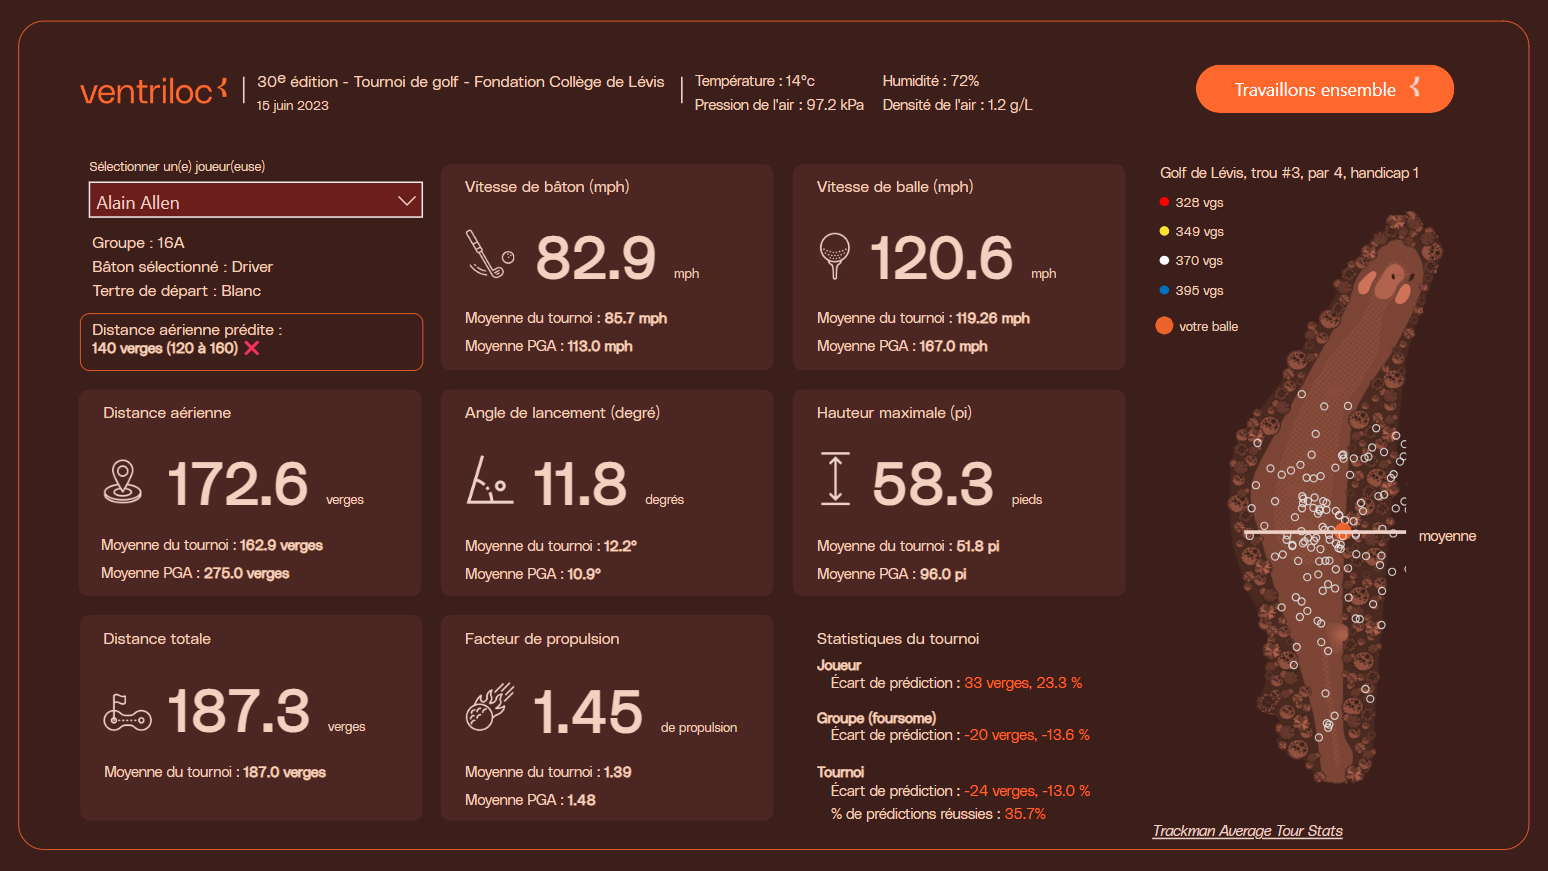Open the Trackman Average Tour Stats link
The width and height of the screenshot is (1548, 871).
click(1247, 831)
